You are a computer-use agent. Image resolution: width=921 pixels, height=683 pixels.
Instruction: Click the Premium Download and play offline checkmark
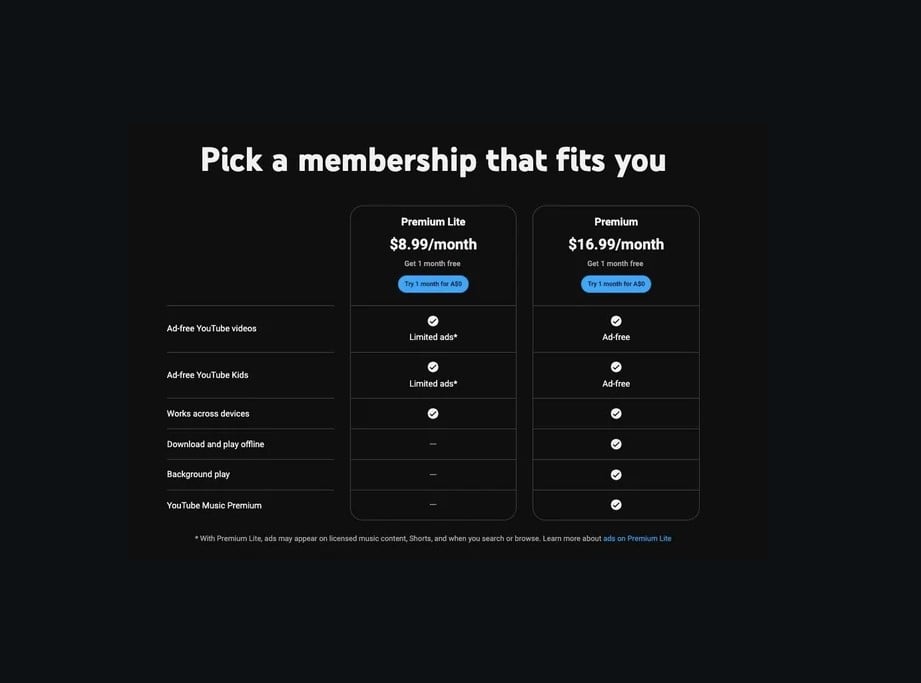[x=616, y=444]
